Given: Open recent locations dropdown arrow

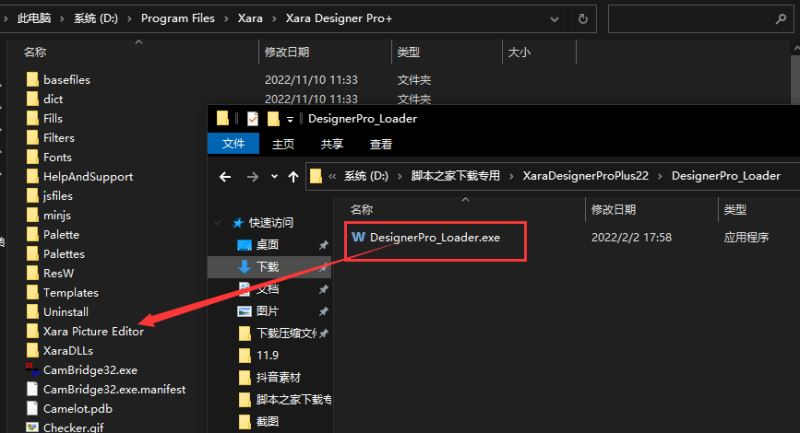Looking at the screenshot, I should [x=274, y=177].
